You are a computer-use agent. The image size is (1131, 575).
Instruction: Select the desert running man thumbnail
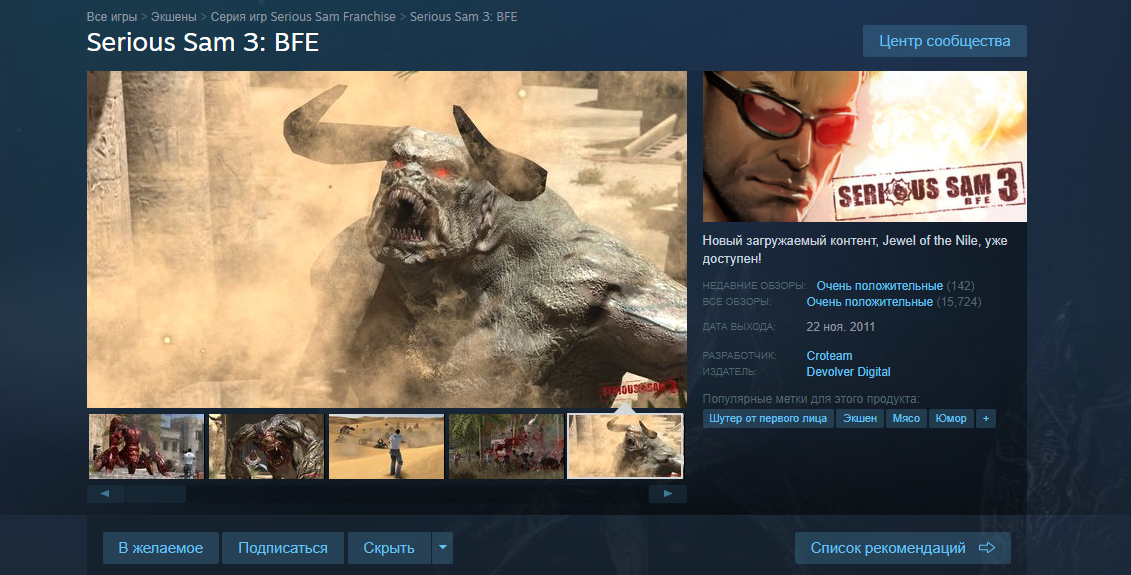[387, 447]
